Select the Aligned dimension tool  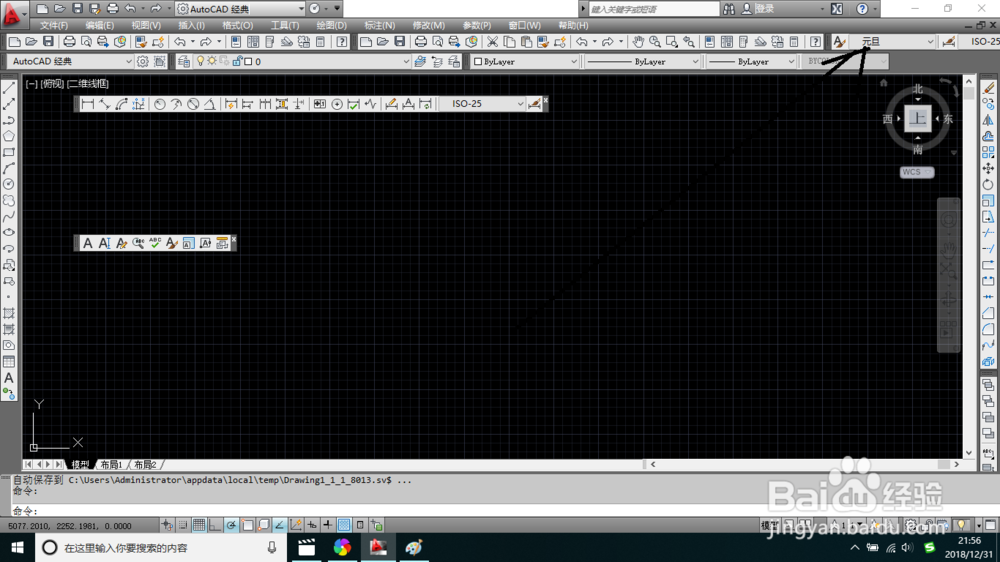click(105, 104)
